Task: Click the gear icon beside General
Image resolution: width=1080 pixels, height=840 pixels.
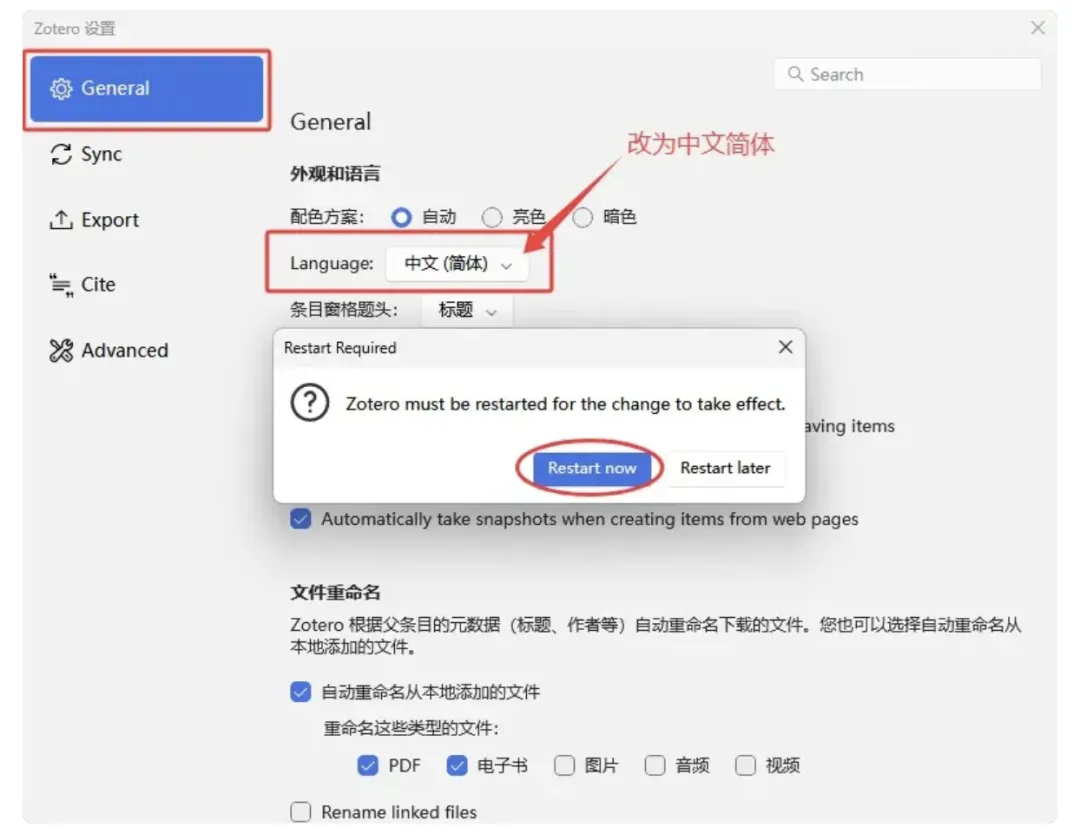Action: point(61,89)
